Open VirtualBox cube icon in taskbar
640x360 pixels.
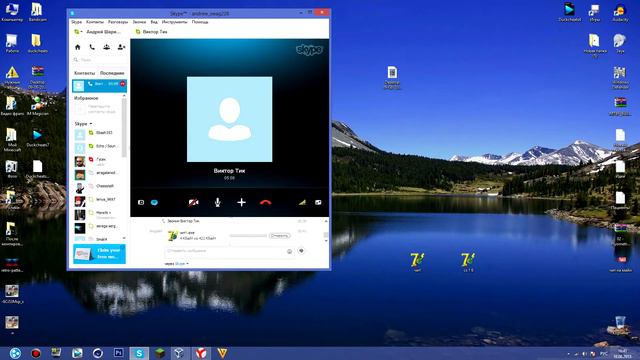click(180, 353)
